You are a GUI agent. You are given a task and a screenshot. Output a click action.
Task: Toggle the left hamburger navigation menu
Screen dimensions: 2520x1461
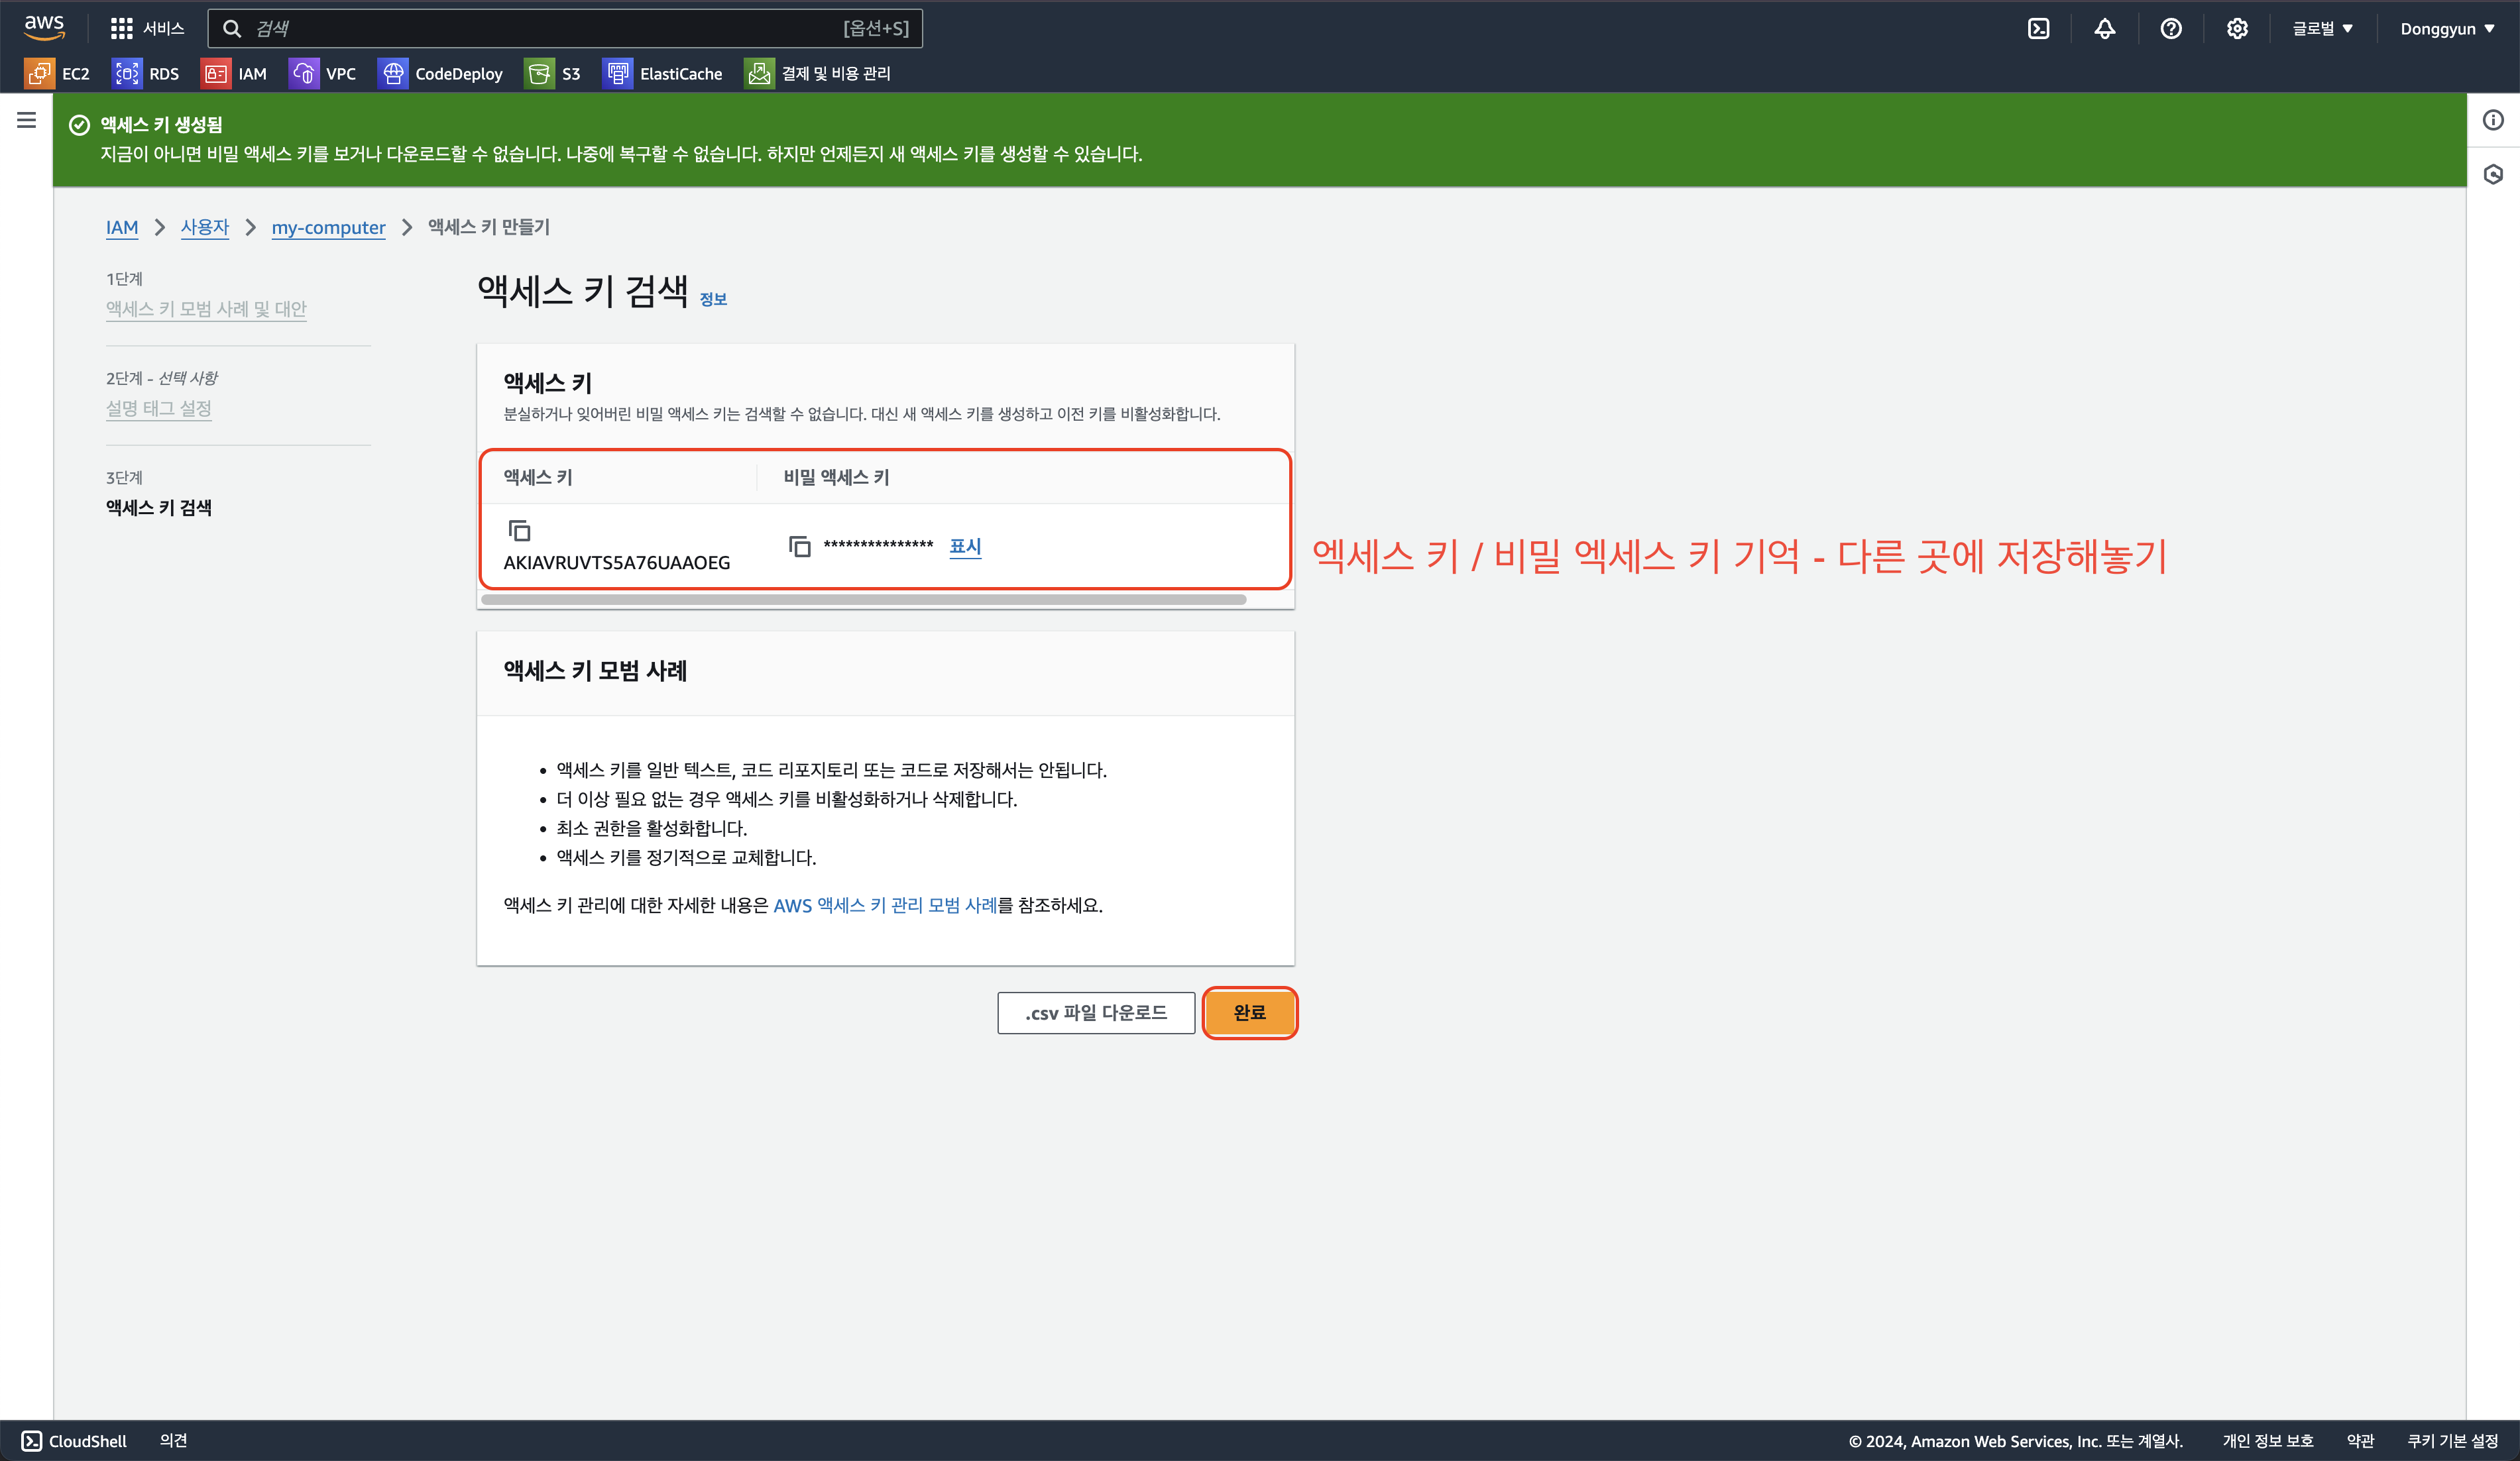tap(27, 120)
